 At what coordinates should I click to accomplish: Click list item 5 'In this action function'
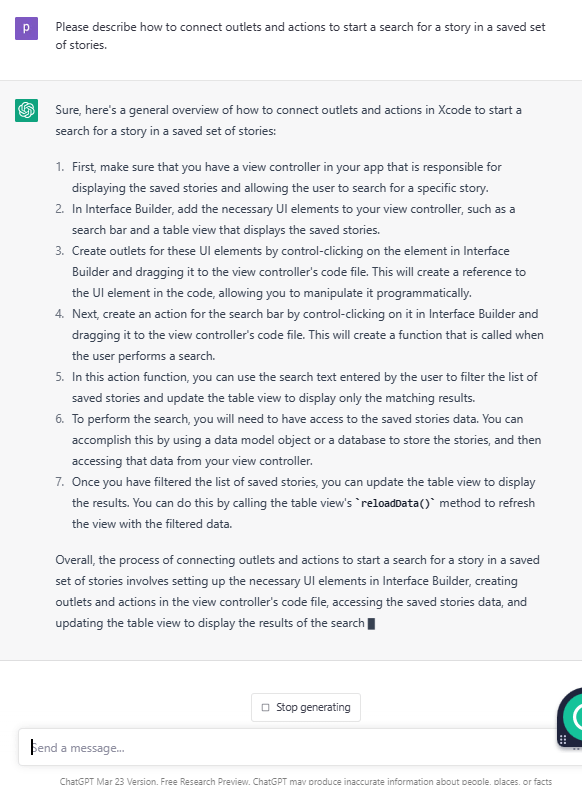tap(305, 387)
